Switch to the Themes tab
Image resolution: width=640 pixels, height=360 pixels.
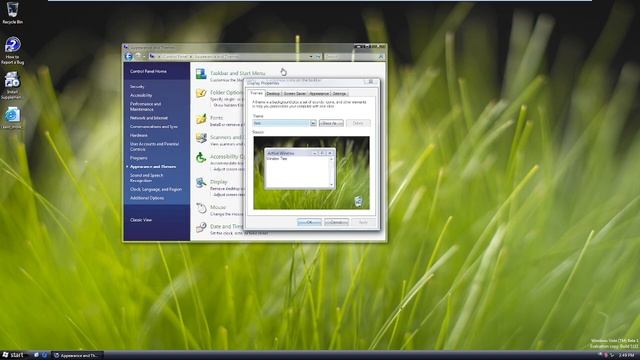256,93
